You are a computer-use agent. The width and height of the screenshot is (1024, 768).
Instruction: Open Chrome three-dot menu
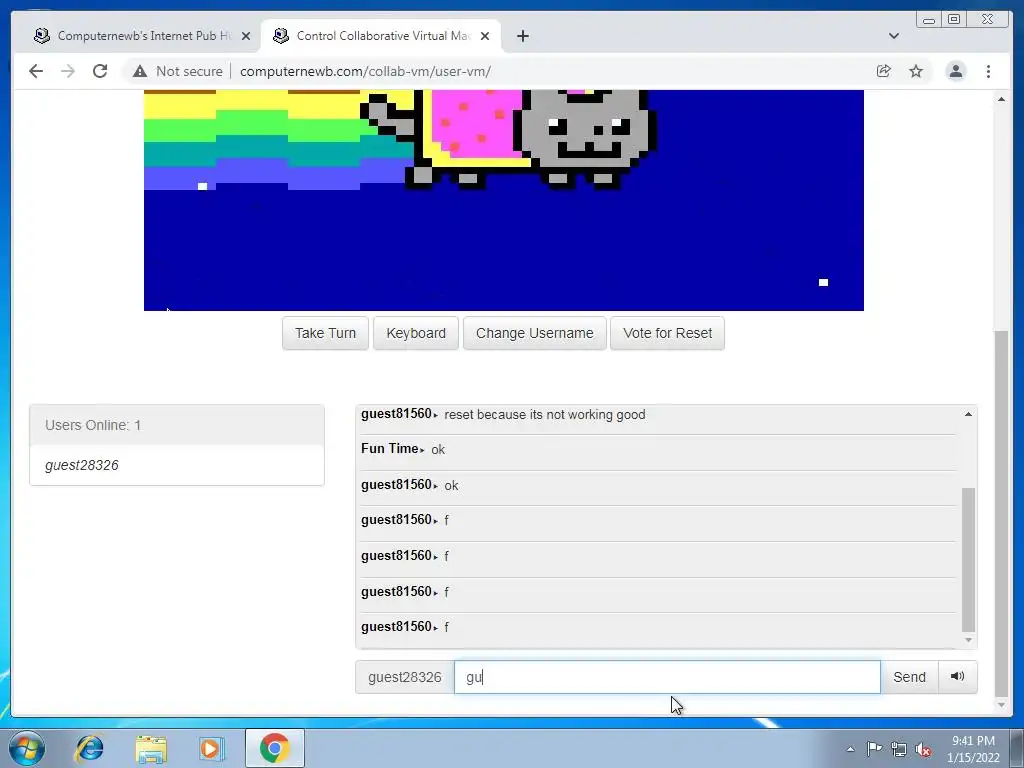[989, 71]
